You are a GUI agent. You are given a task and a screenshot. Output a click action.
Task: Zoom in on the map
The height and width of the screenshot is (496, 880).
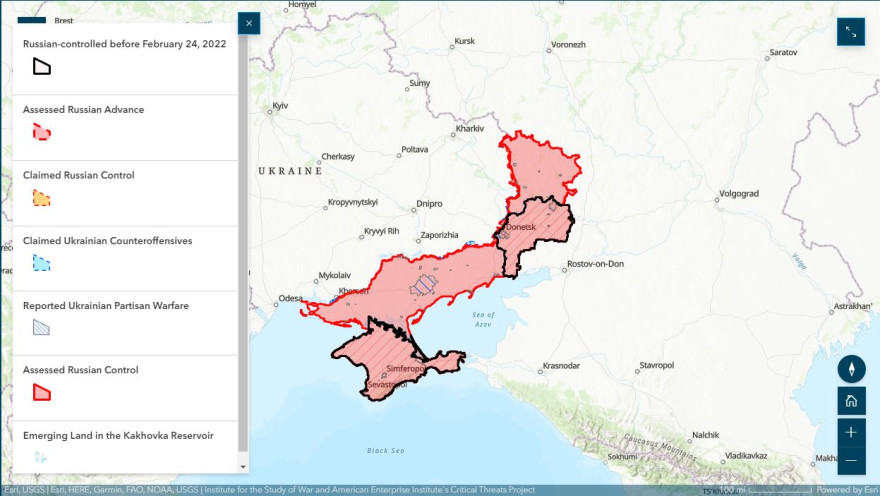(851, 432)
